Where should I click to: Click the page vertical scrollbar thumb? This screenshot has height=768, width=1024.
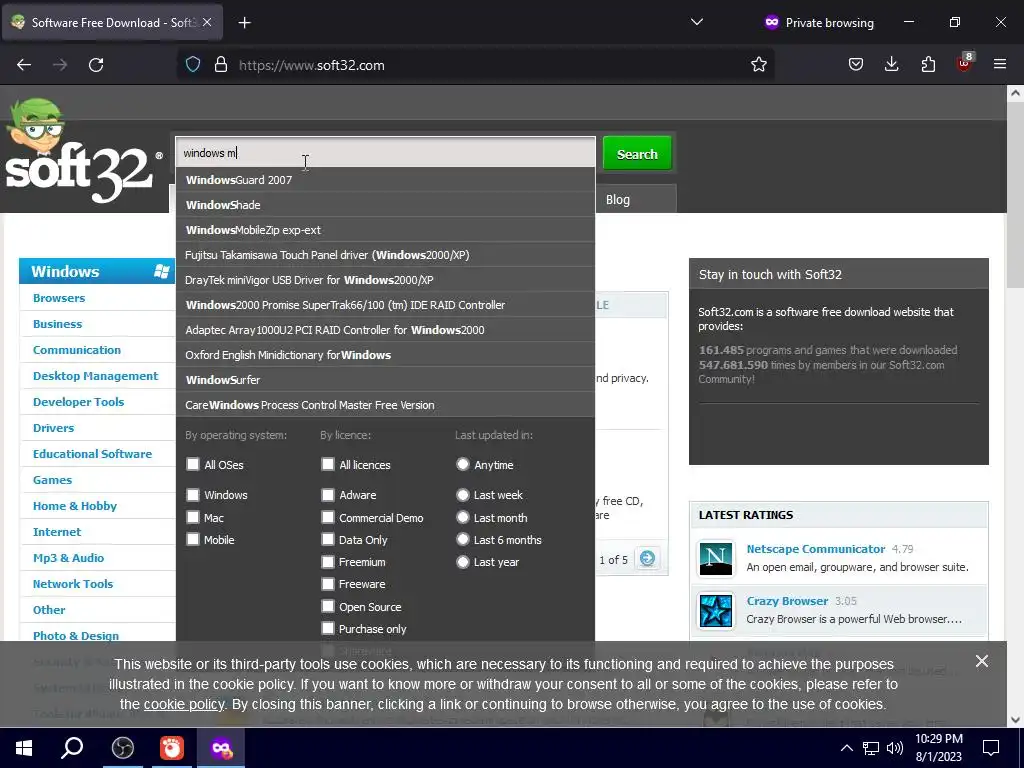tap(1015, 196)
